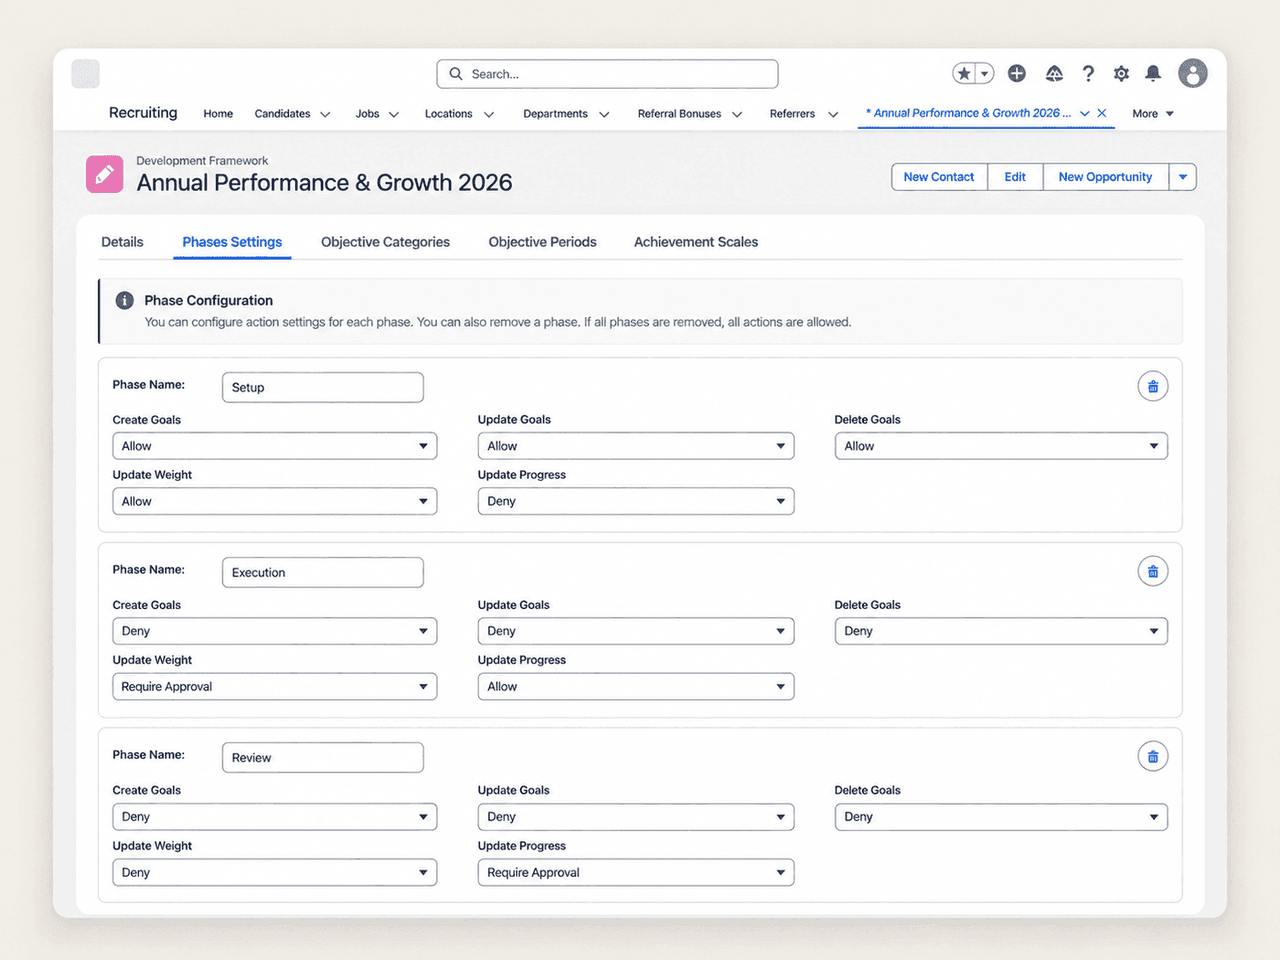Delete the Setup phase
The height and width of the screenshot is (960, 1280).
tap(1153, 386)
